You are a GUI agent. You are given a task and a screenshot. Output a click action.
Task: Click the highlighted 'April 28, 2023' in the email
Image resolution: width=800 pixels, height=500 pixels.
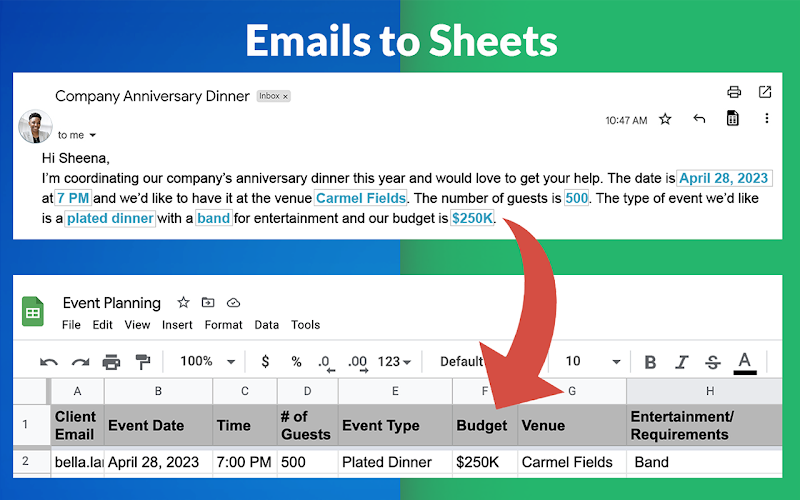[x=724, y=178]
